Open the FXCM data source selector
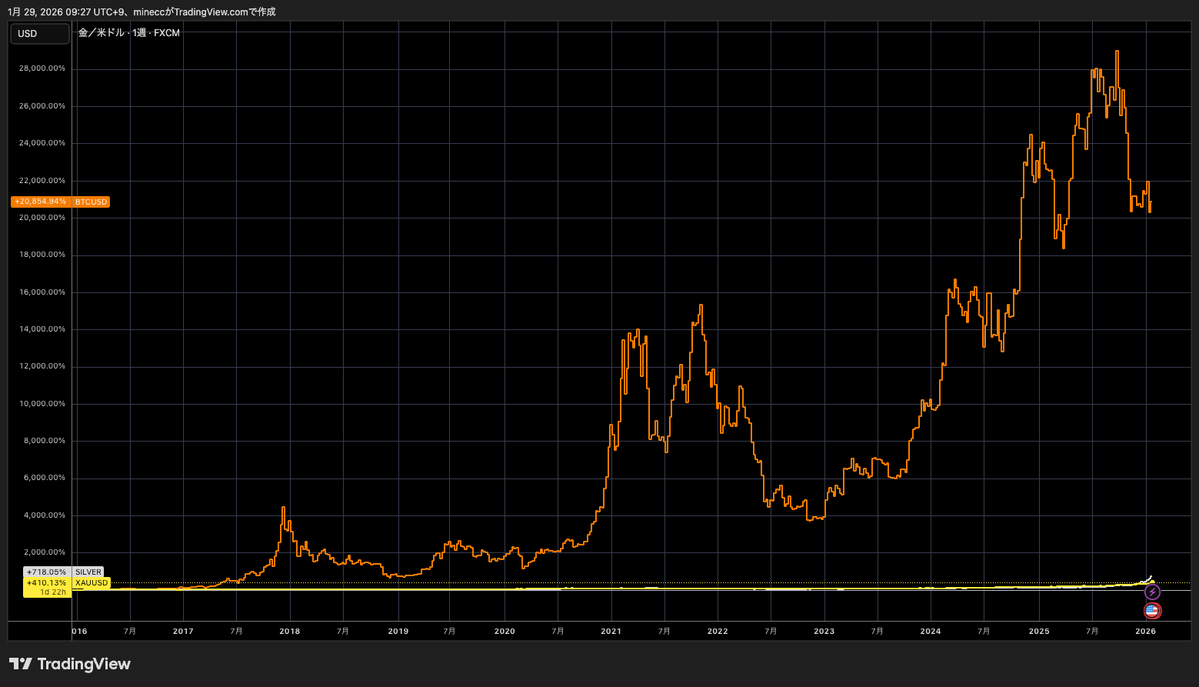 pyautogui.click(x=167, y=32)
